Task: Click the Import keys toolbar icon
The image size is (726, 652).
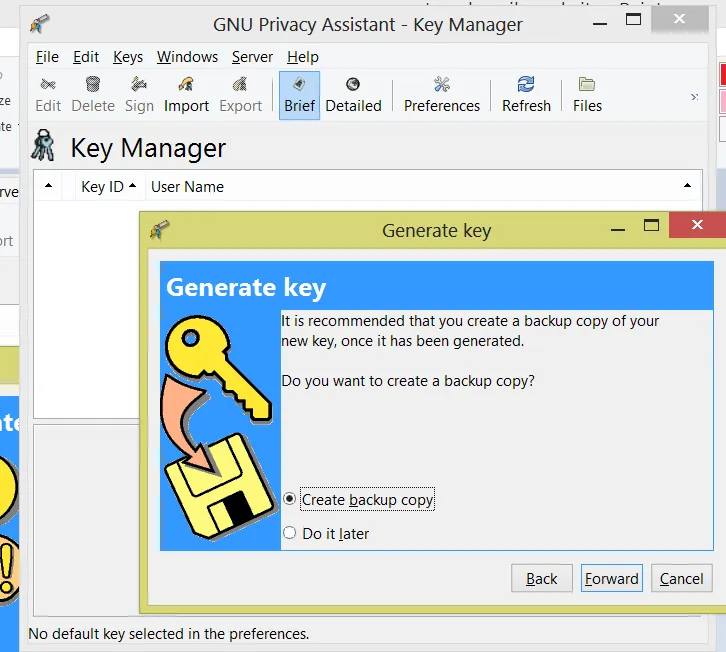Action: pos(186,95)
